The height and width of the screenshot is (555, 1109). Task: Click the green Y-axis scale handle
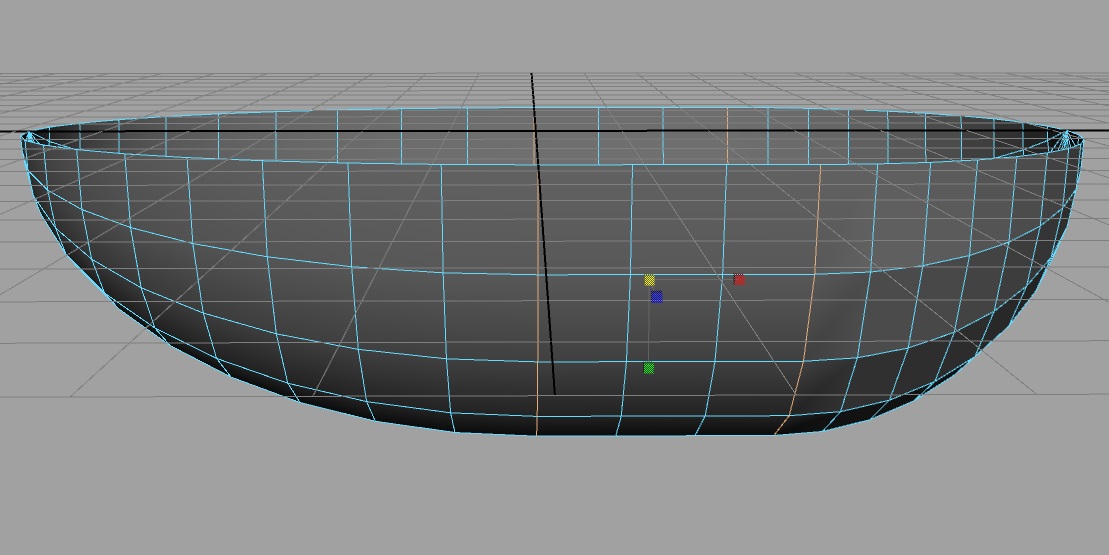tap(649, 368)
